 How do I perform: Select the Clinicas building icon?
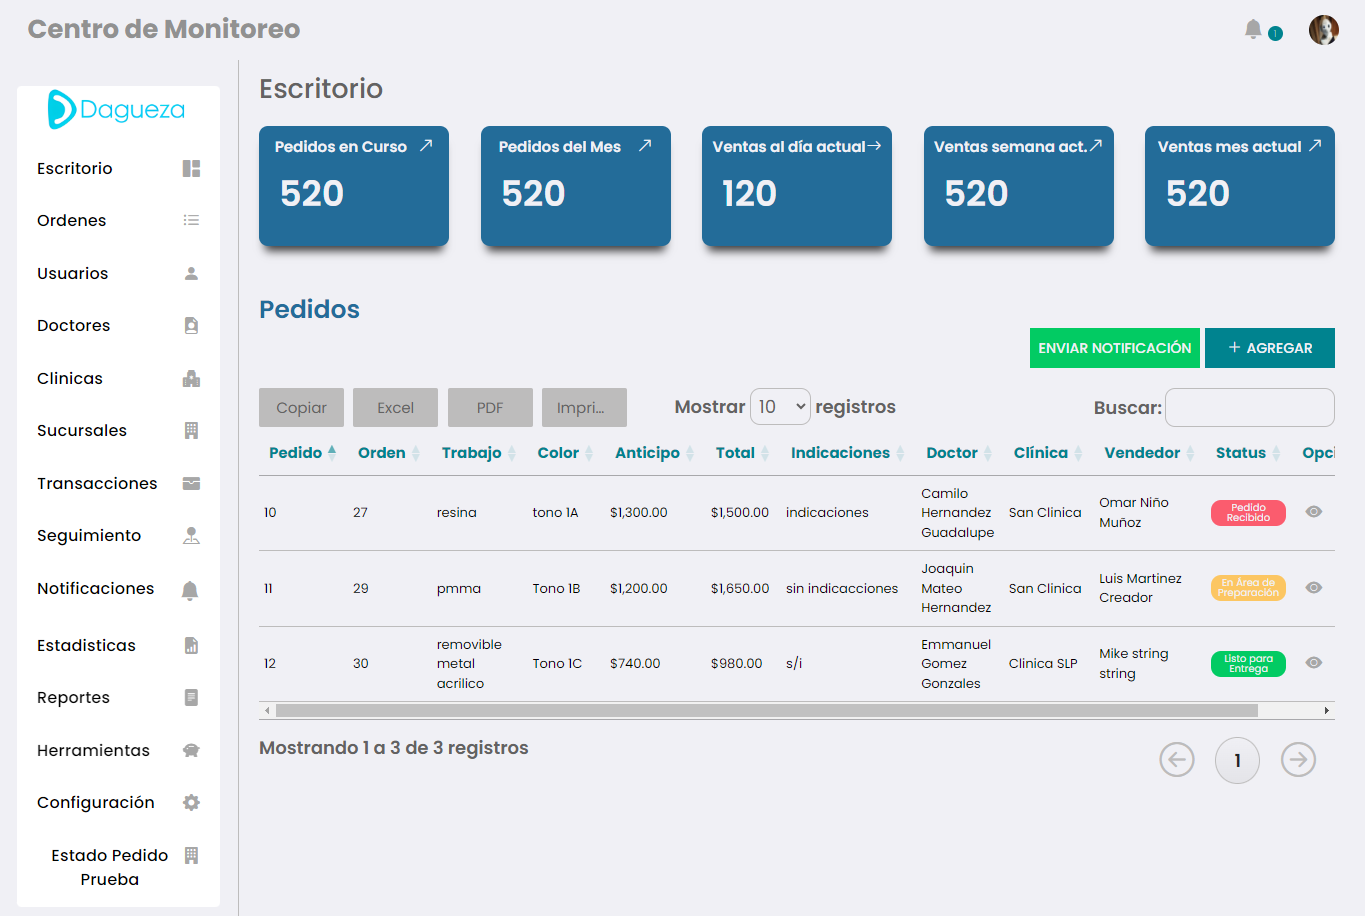[x=191, y=378]
